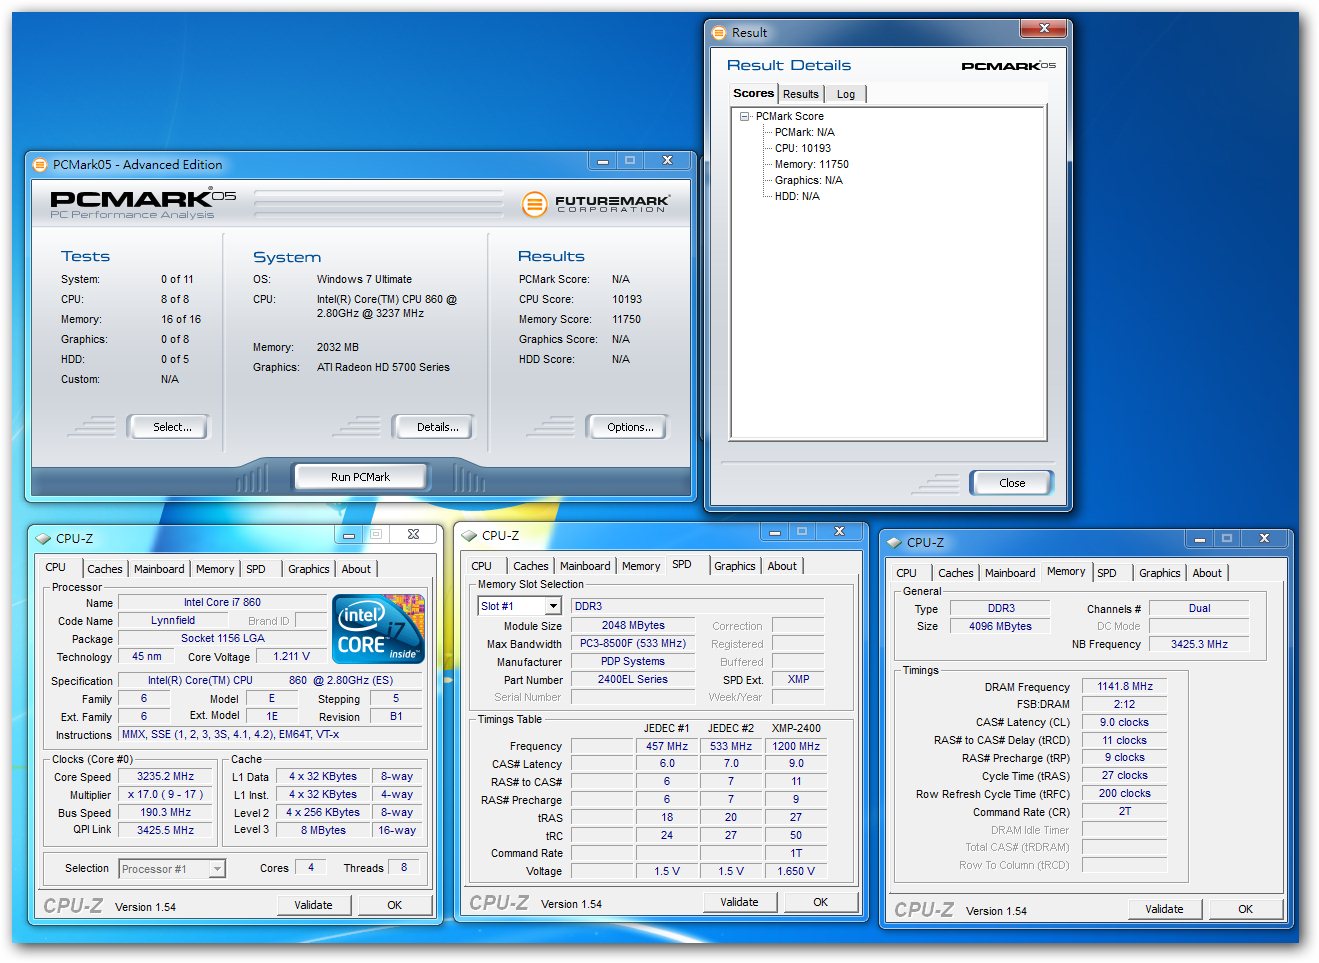Open the Graphics tab in CPU-Z Memory window

coord(1159,573)
